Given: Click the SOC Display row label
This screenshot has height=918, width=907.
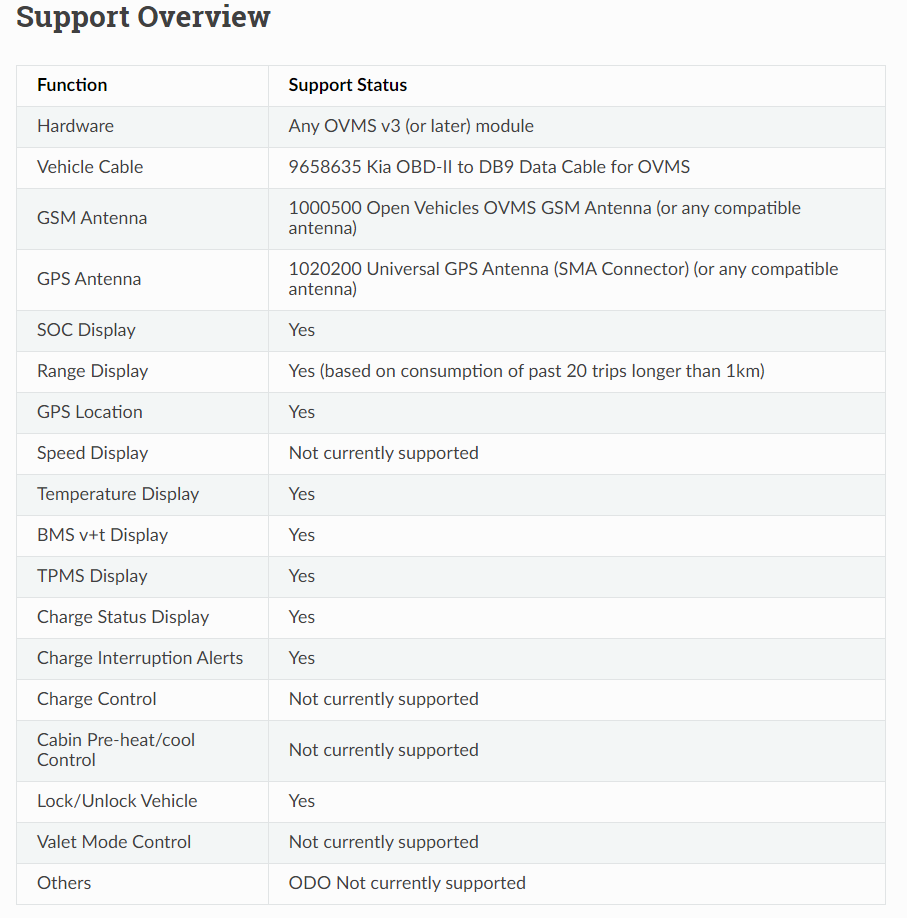Looking at the screenshot, I should pos(87,330).
